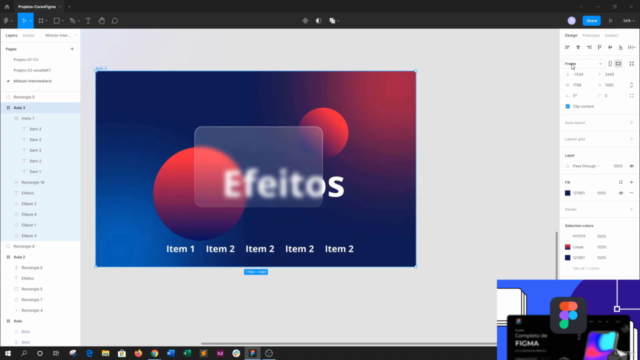Switch to the Prototype tab
The height and width of the screenshot is (360, 640).
point(591,36)
